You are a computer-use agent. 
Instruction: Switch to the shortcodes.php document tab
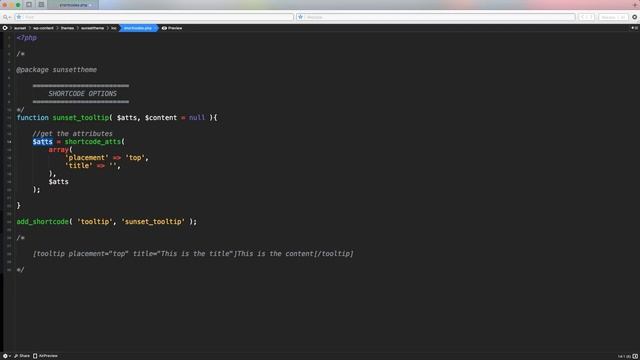coord(73,5)
